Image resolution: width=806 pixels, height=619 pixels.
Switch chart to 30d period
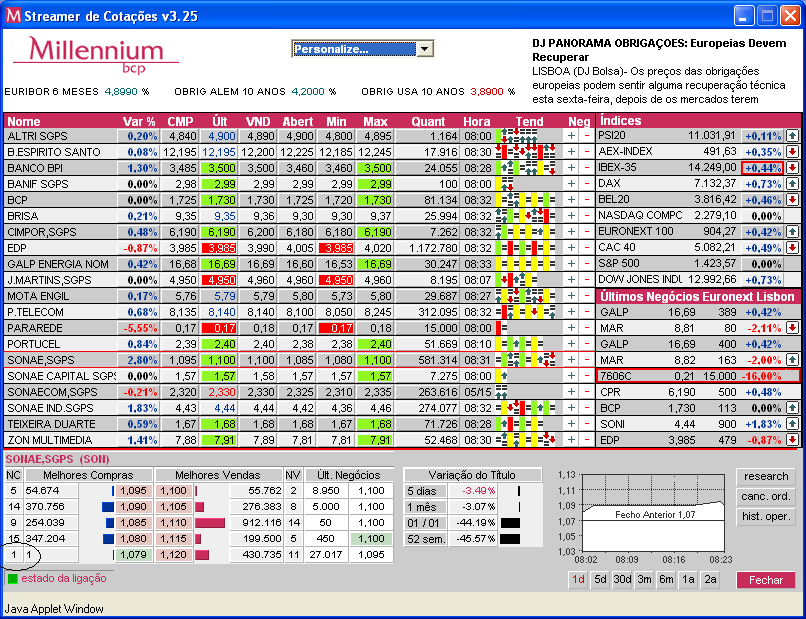point(622,579)
